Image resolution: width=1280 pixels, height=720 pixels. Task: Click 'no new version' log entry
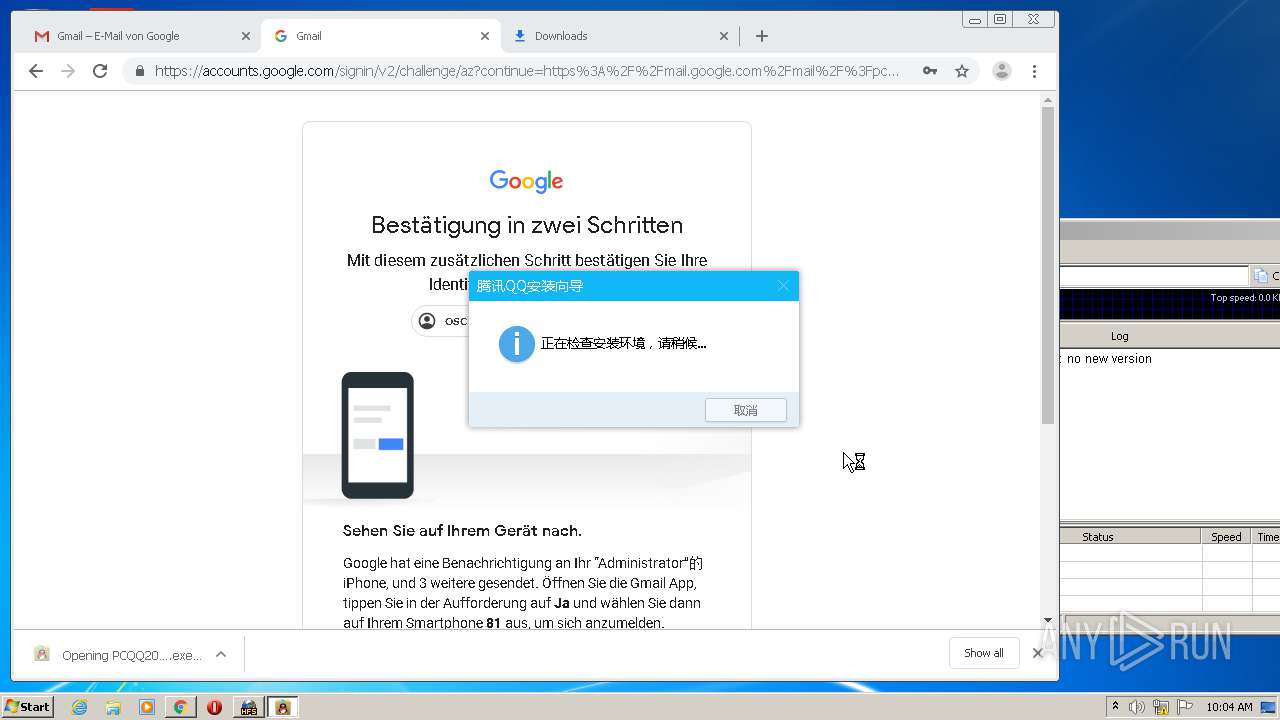pos(1109,359)
